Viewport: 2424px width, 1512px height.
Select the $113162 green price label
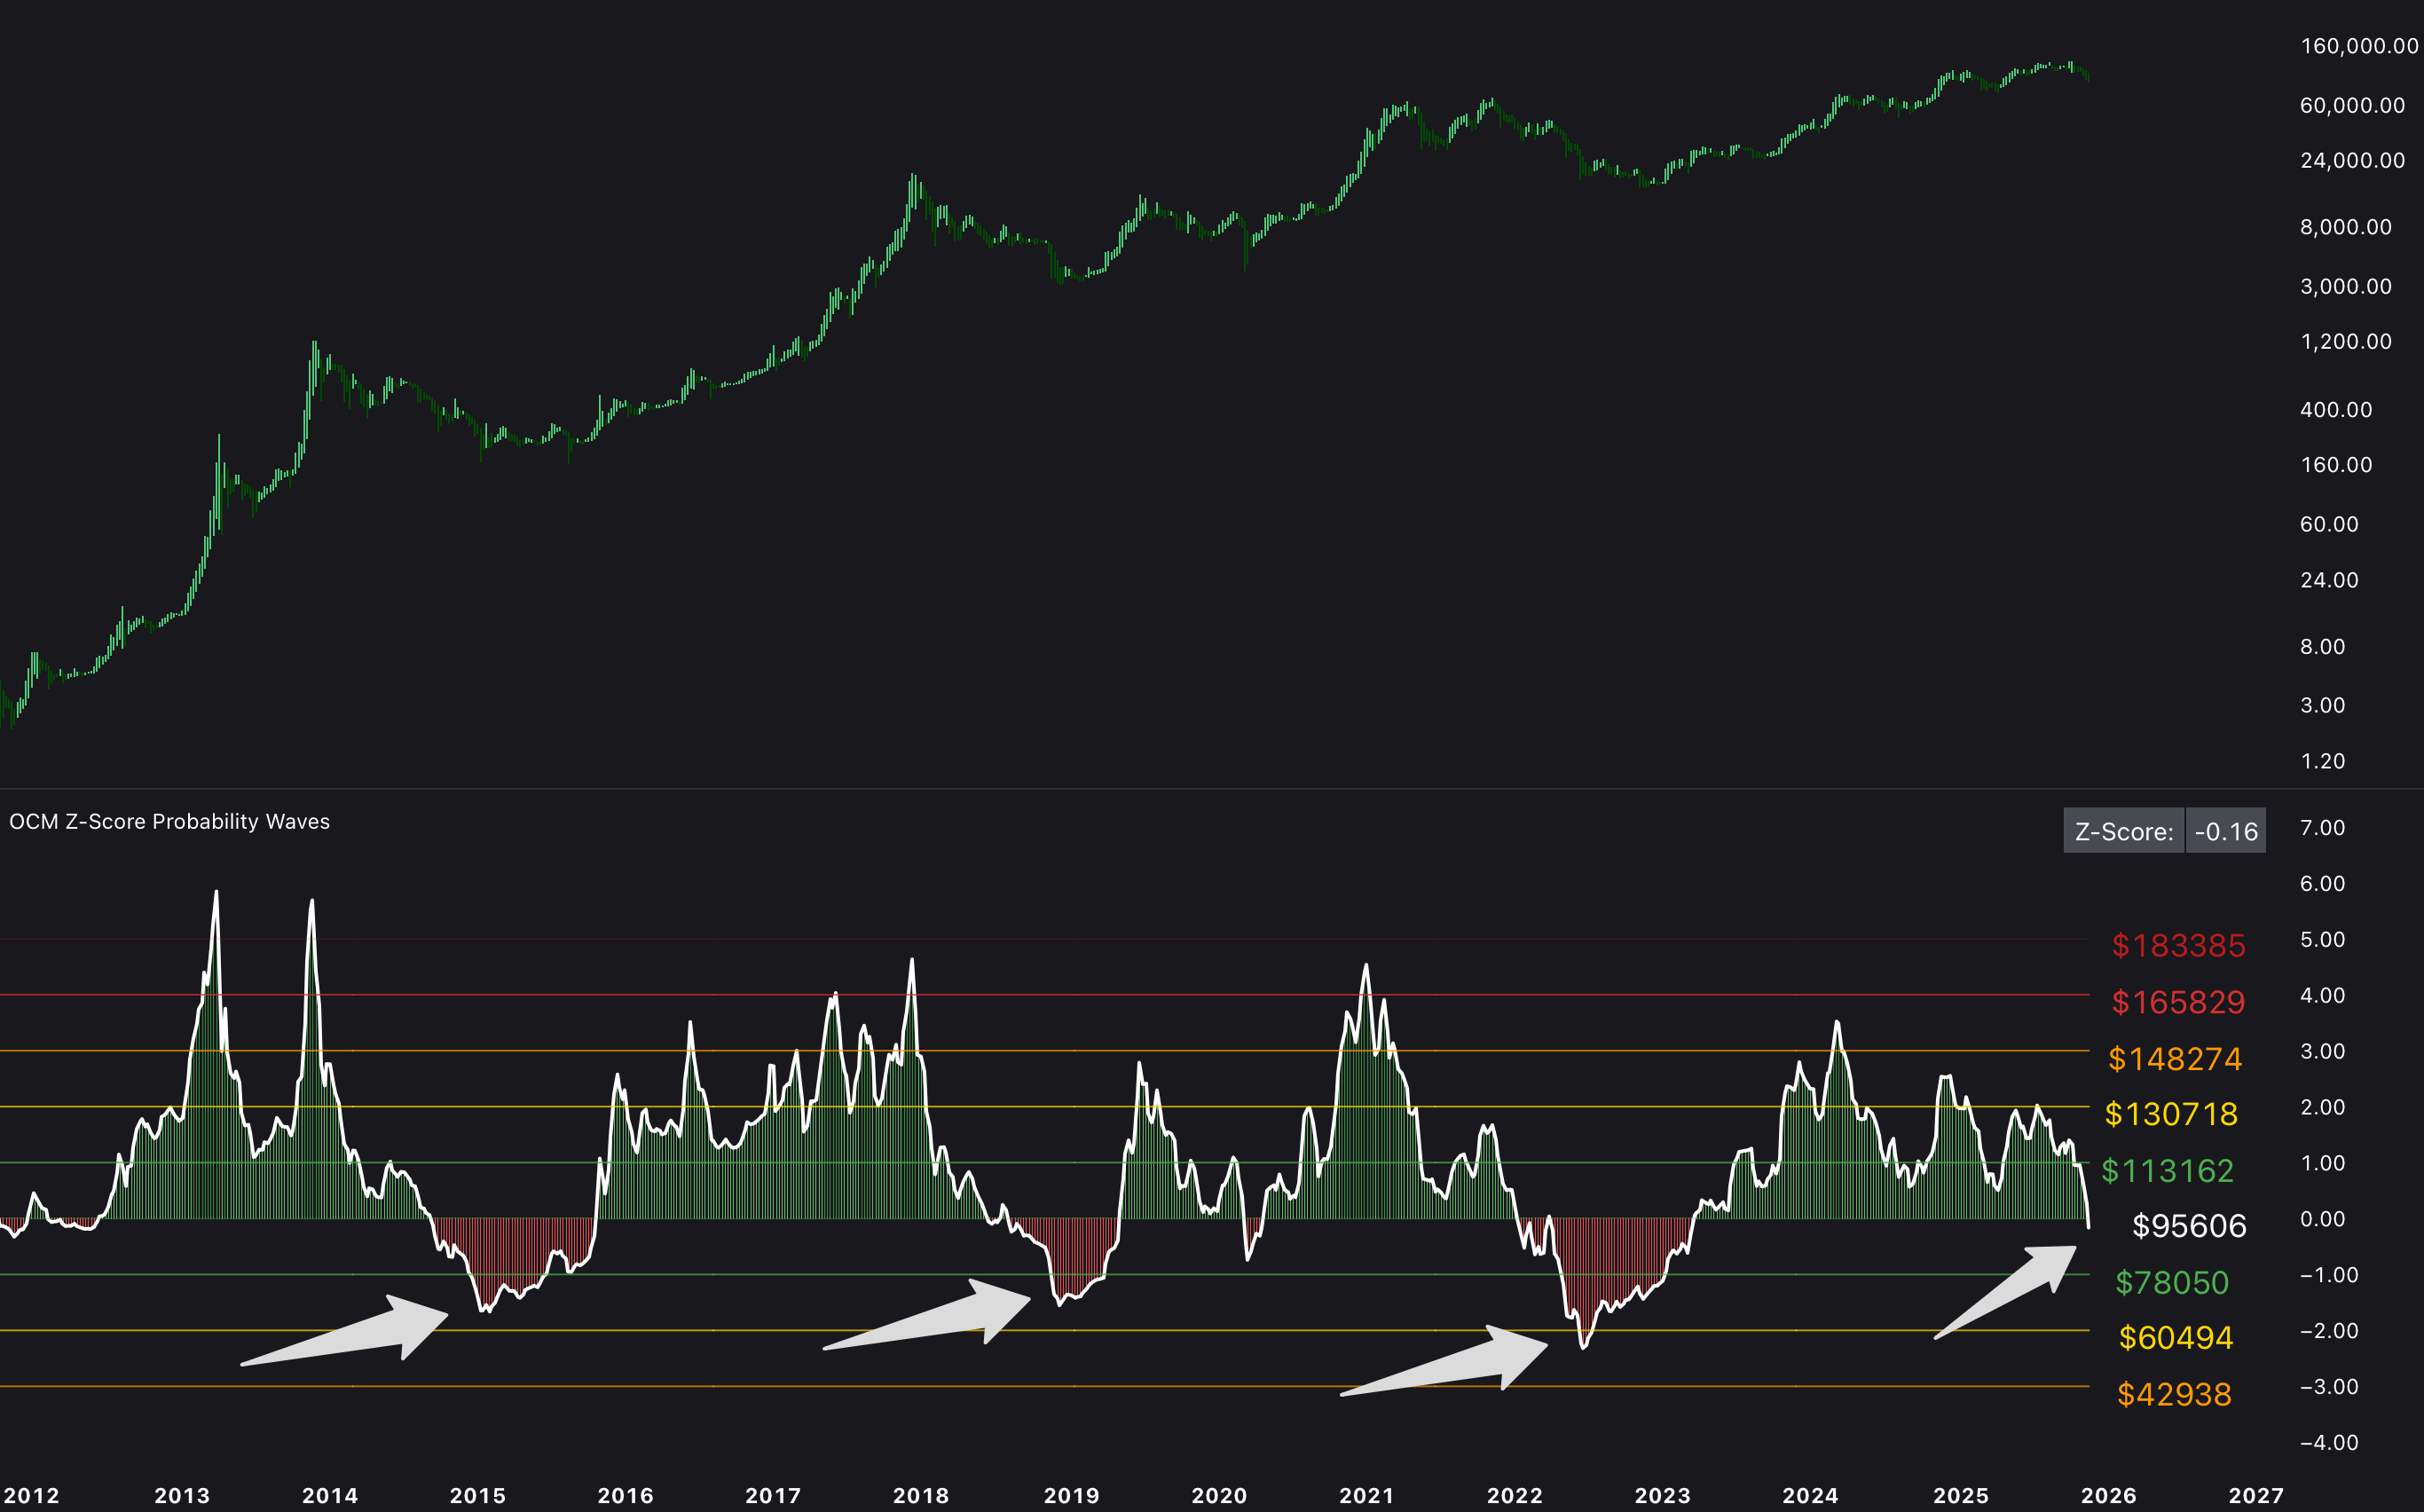[2167, 1170]
